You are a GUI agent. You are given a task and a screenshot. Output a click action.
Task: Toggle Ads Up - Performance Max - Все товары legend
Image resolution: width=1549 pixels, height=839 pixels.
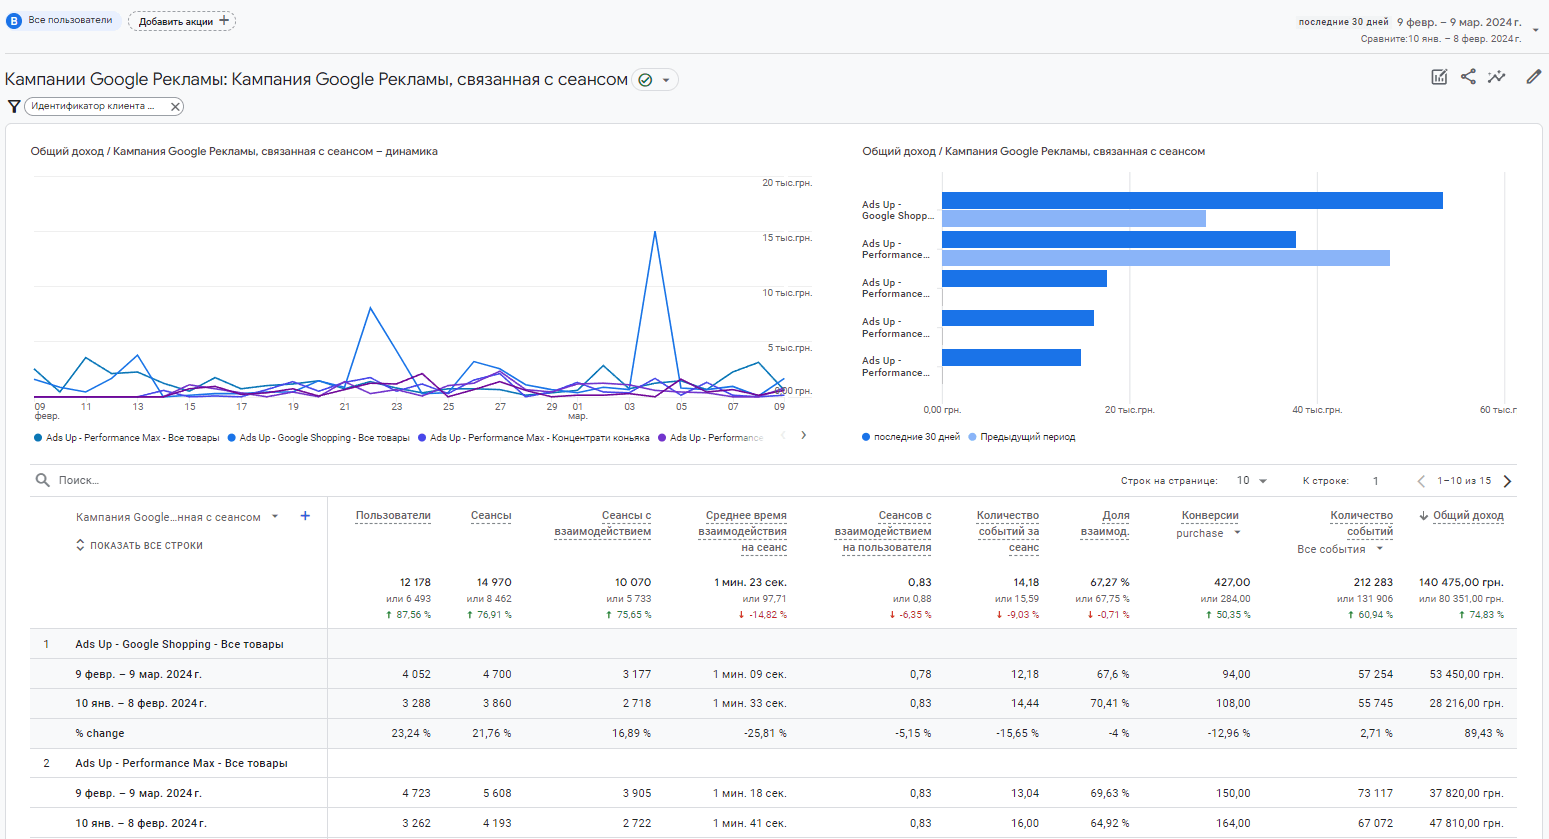tap(127, 437)
